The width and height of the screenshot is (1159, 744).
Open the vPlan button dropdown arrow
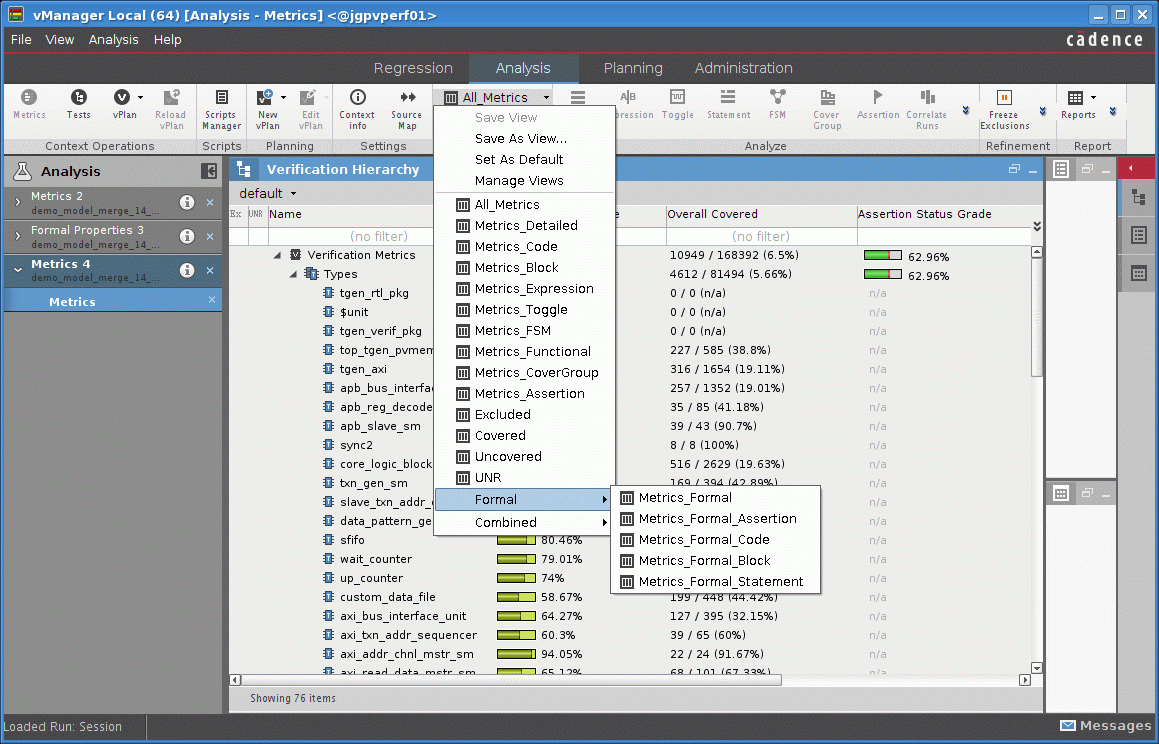(140, 97)
